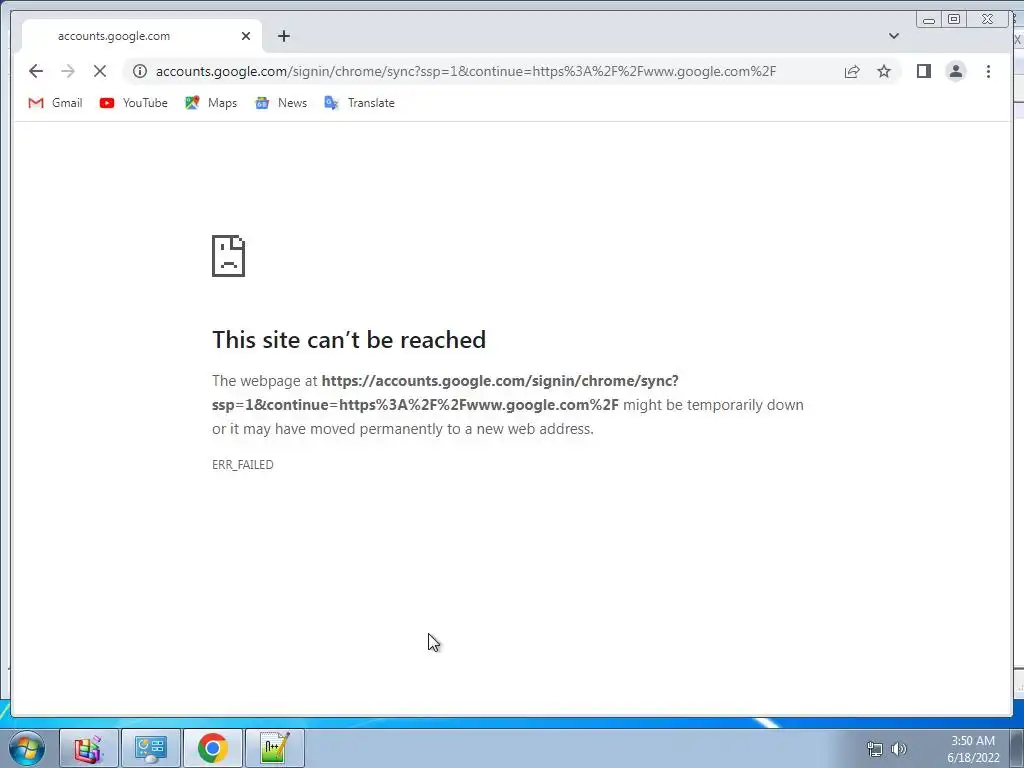Open the network tray icon

(x=874, y=749)
